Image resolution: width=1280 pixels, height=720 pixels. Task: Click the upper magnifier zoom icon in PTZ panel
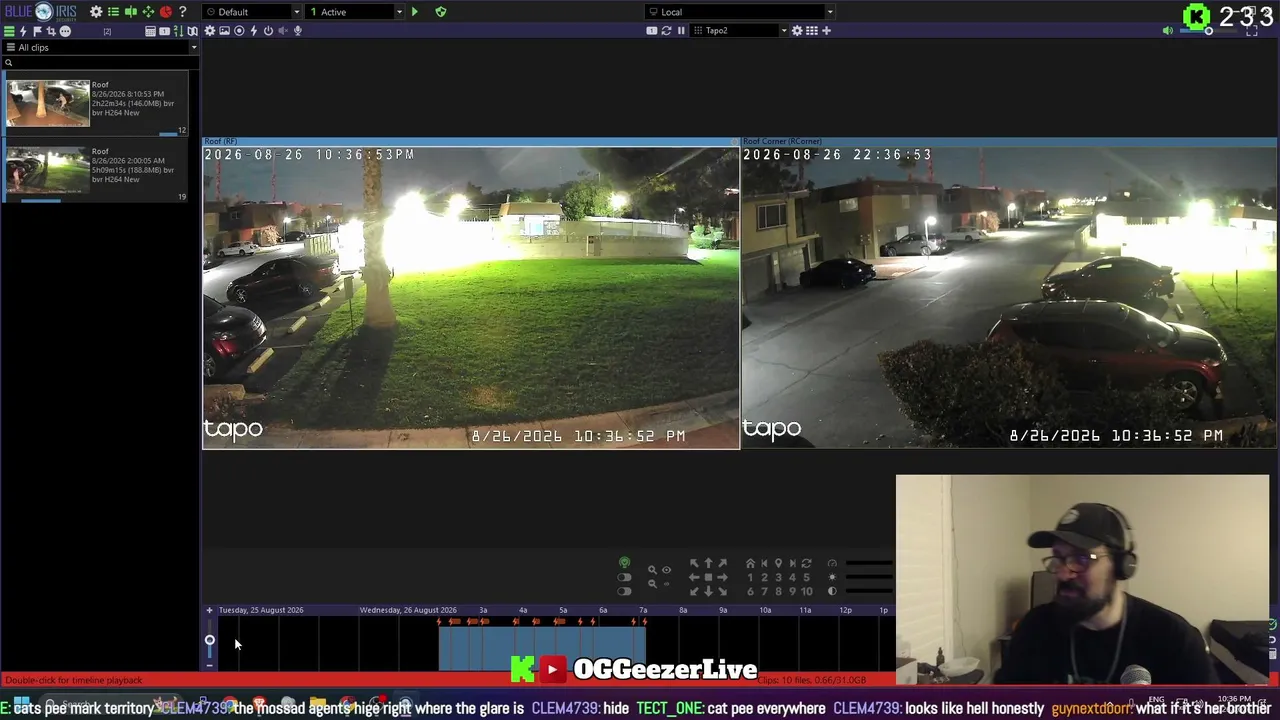coord(652,570)
